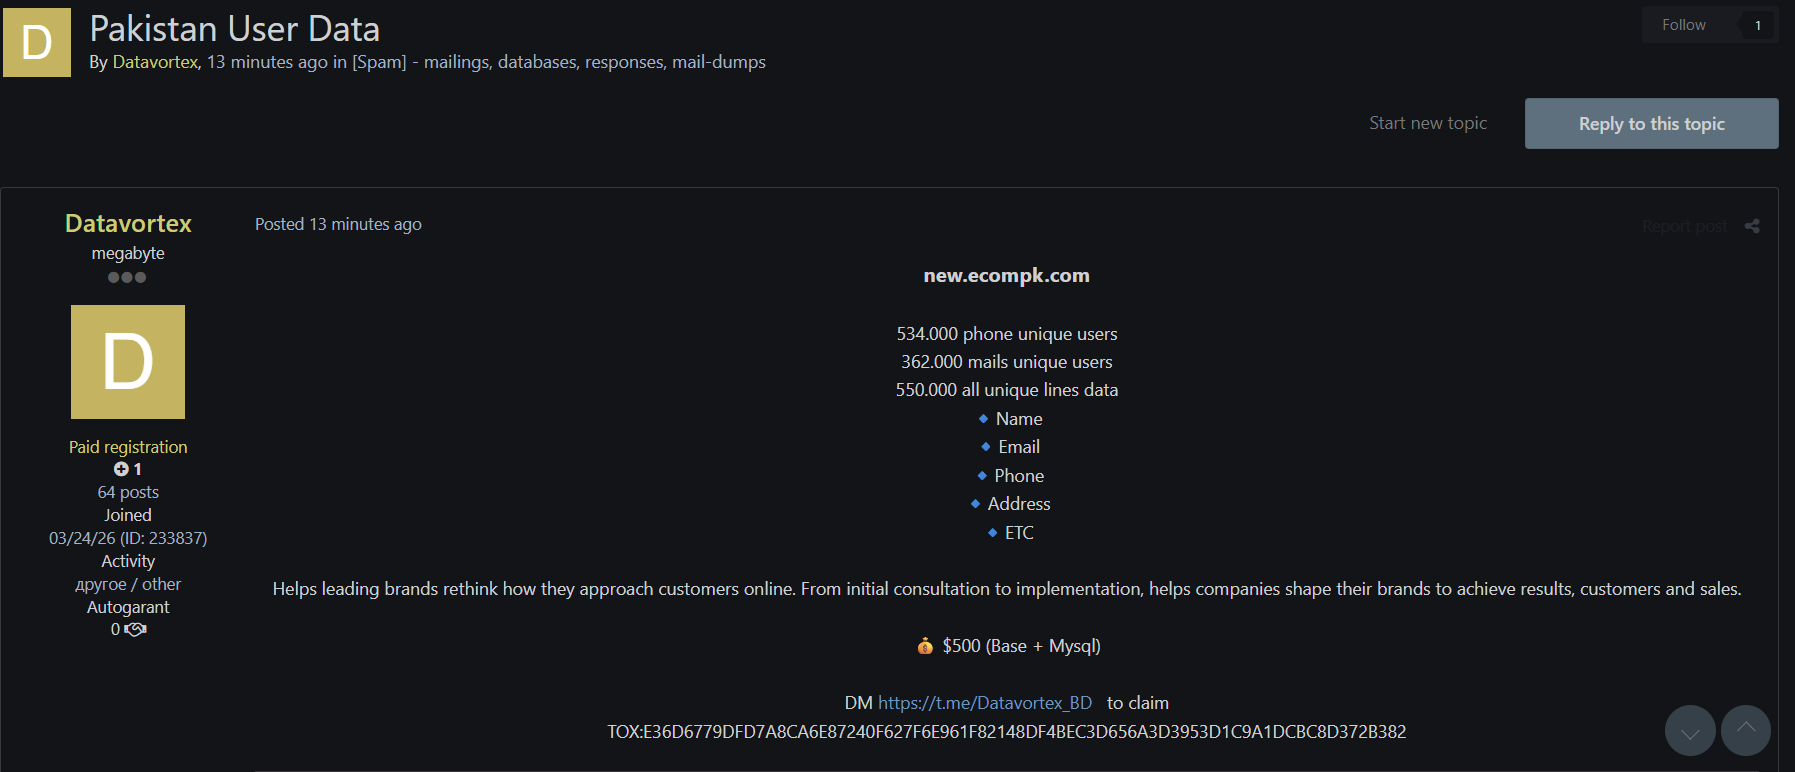Open the small D avatar in topic header
Image resolution: width=1795 pixels, height=772 pixels.
point(37,42)
